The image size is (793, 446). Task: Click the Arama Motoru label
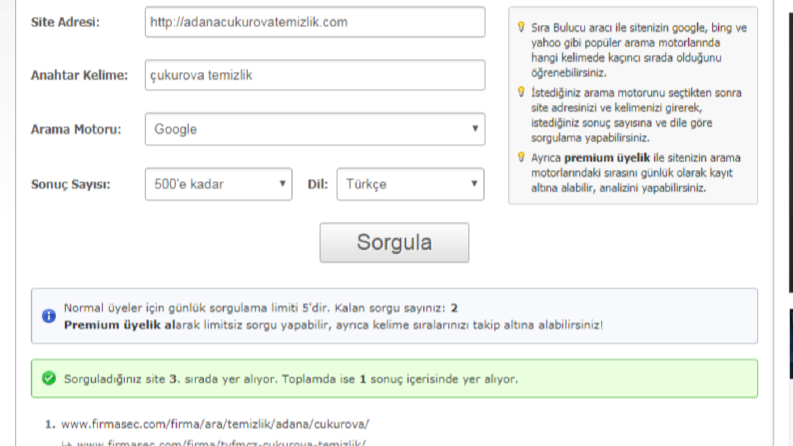pyautogui.click(x=76, y=129)
